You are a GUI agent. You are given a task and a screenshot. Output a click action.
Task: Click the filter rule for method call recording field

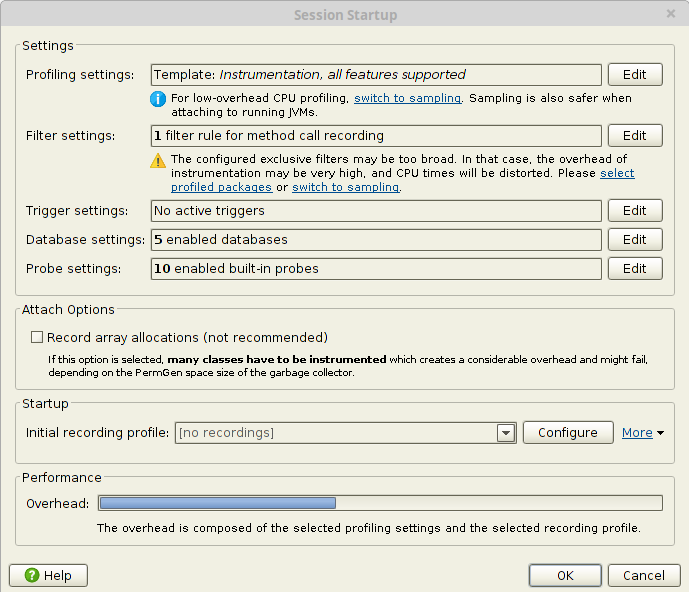[376, 136]
